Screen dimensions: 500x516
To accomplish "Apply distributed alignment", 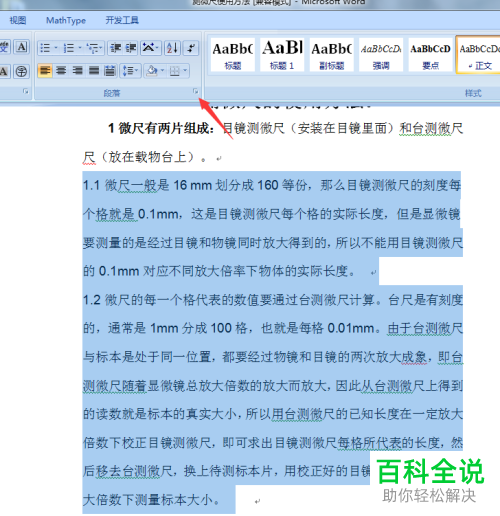I will (110, 71).
